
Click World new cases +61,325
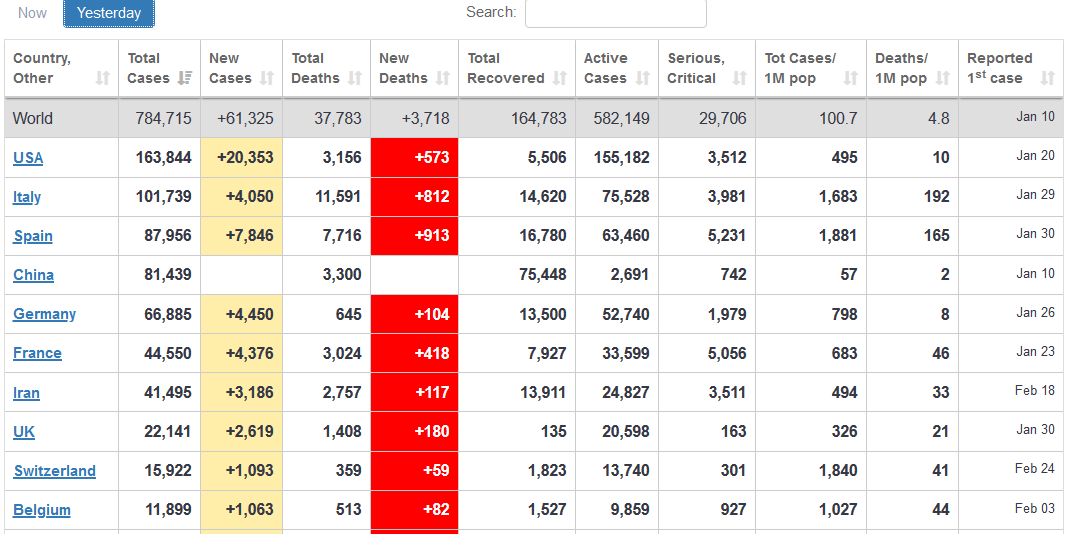245,119
